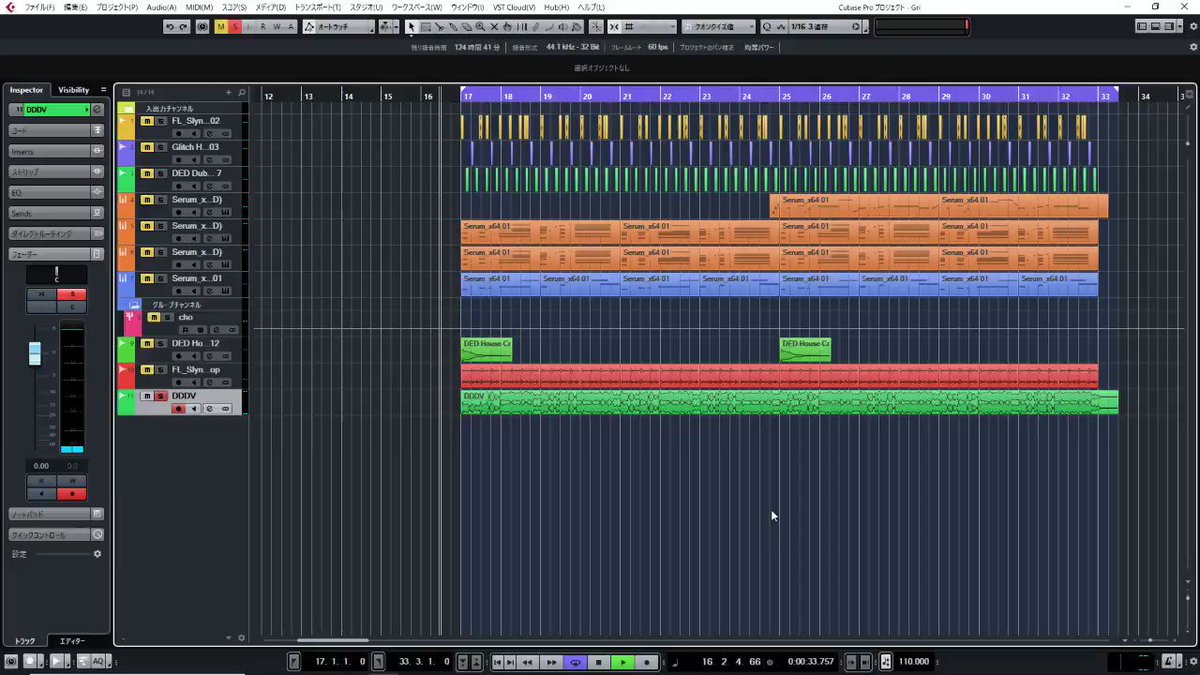Switch to the Visibility tab
This screenshot has height=675, width=1200.
pyautogui.click(x=73, y=90)
